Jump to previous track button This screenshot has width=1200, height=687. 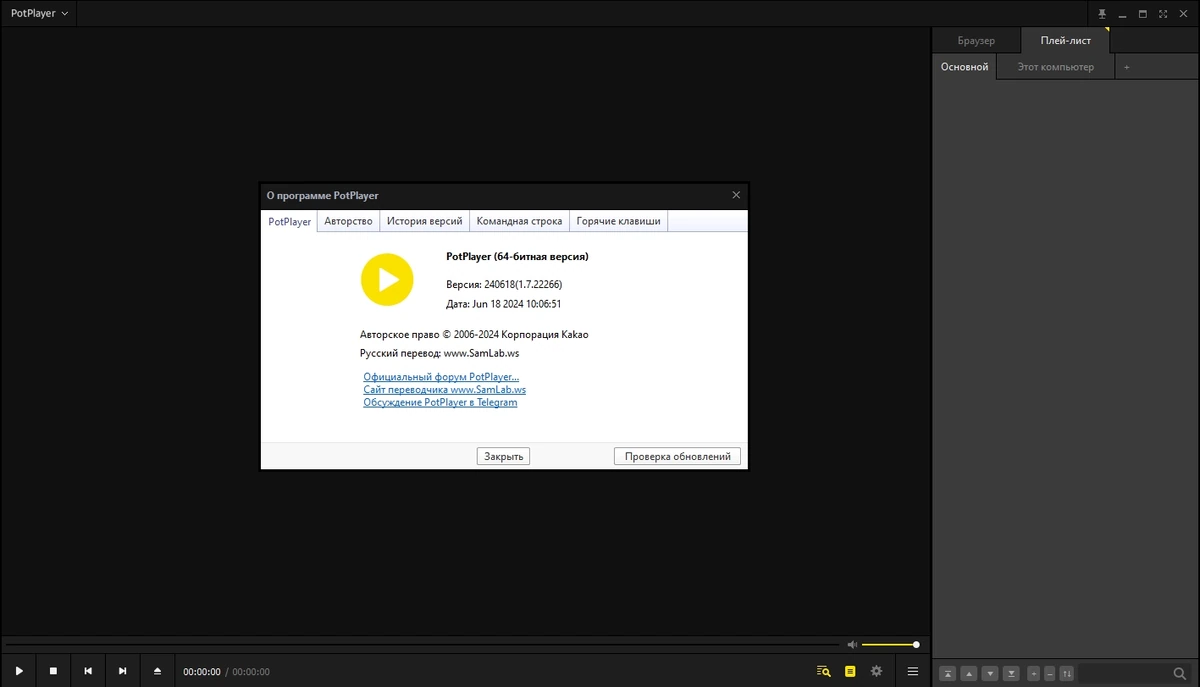[x=88, y=671]
